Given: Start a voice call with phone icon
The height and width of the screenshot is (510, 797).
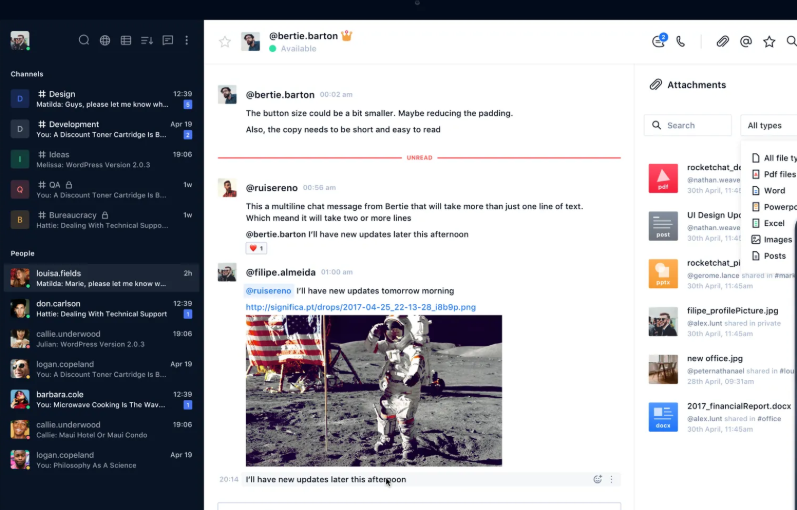Looking at the screenshot, I should (x=681, y=42).
